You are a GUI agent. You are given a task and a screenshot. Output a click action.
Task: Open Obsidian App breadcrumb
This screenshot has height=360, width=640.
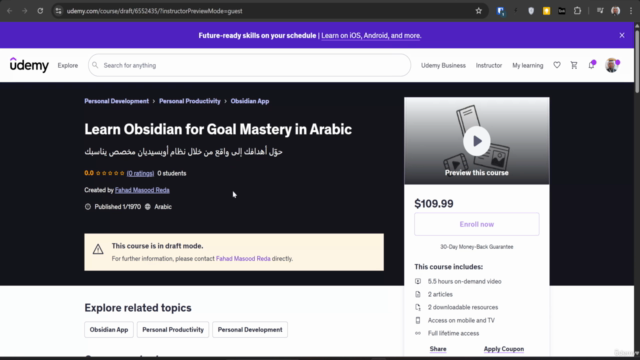[x=250, y=101]
